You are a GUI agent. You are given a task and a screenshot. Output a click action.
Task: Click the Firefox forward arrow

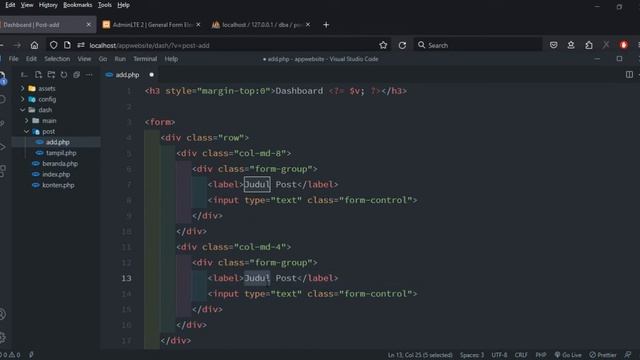coord(17,45)
